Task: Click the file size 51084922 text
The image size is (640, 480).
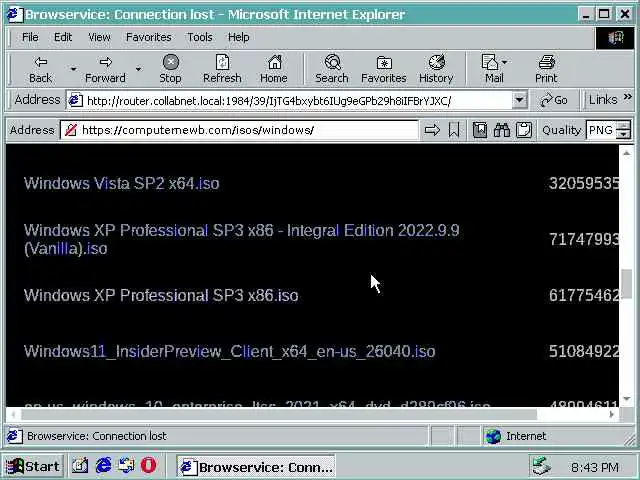Action: point(584,351)
